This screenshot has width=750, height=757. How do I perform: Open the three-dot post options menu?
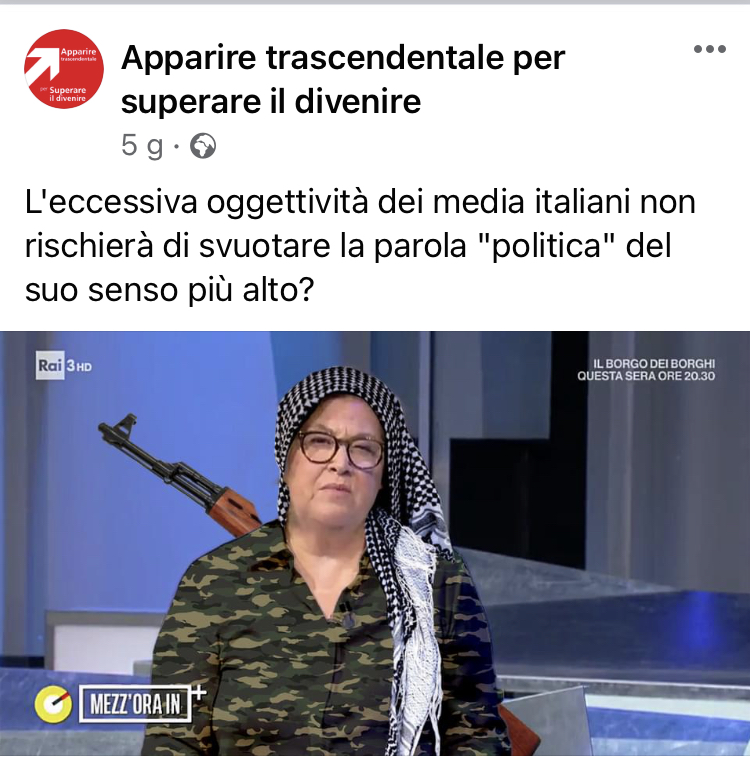709,49
